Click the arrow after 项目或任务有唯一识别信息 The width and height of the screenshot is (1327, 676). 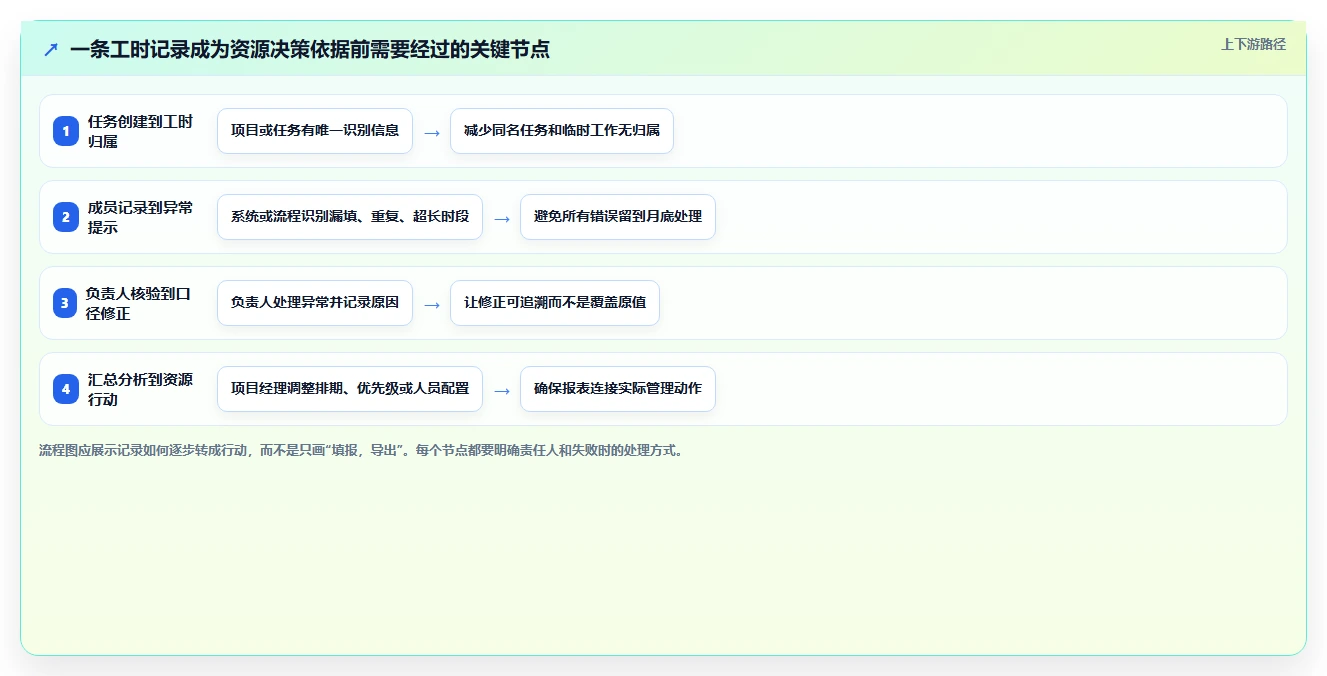coord(432,132)
